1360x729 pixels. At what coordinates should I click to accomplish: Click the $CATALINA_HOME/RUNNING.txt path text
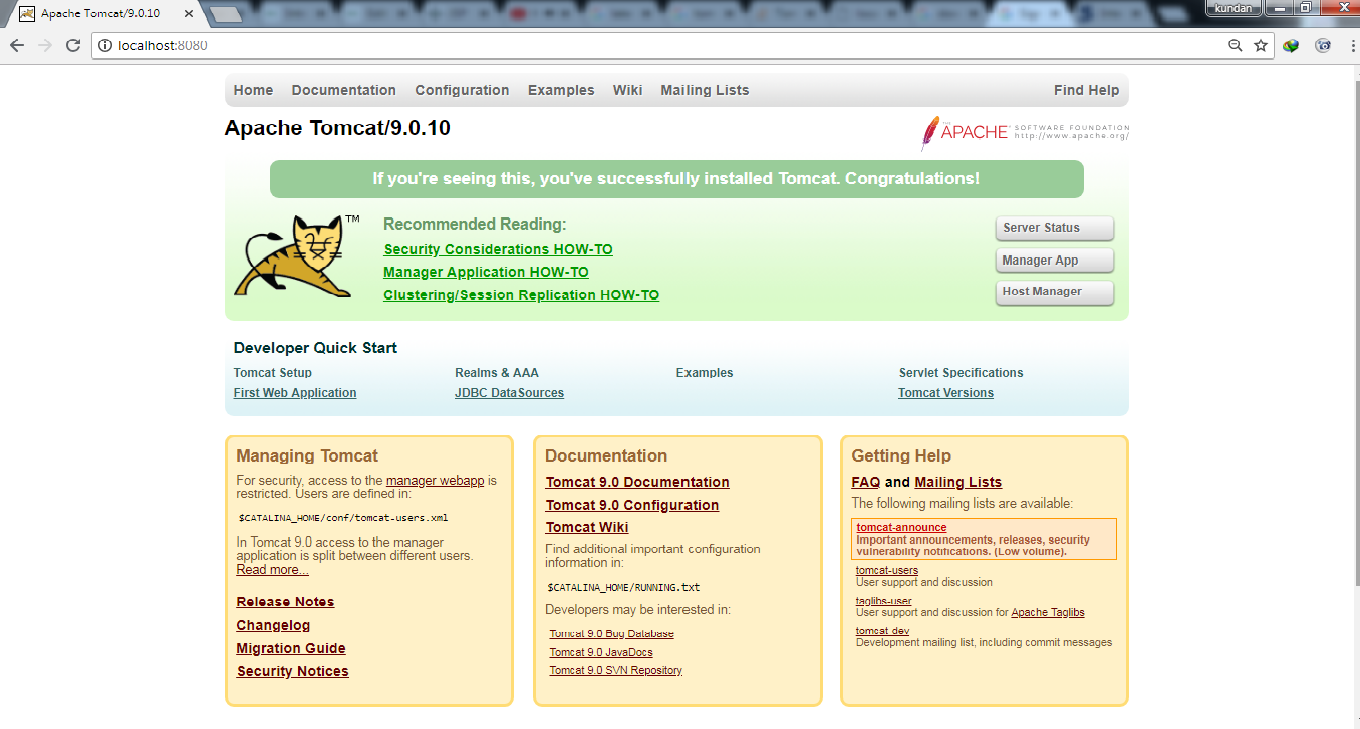(x=623, y=587)
